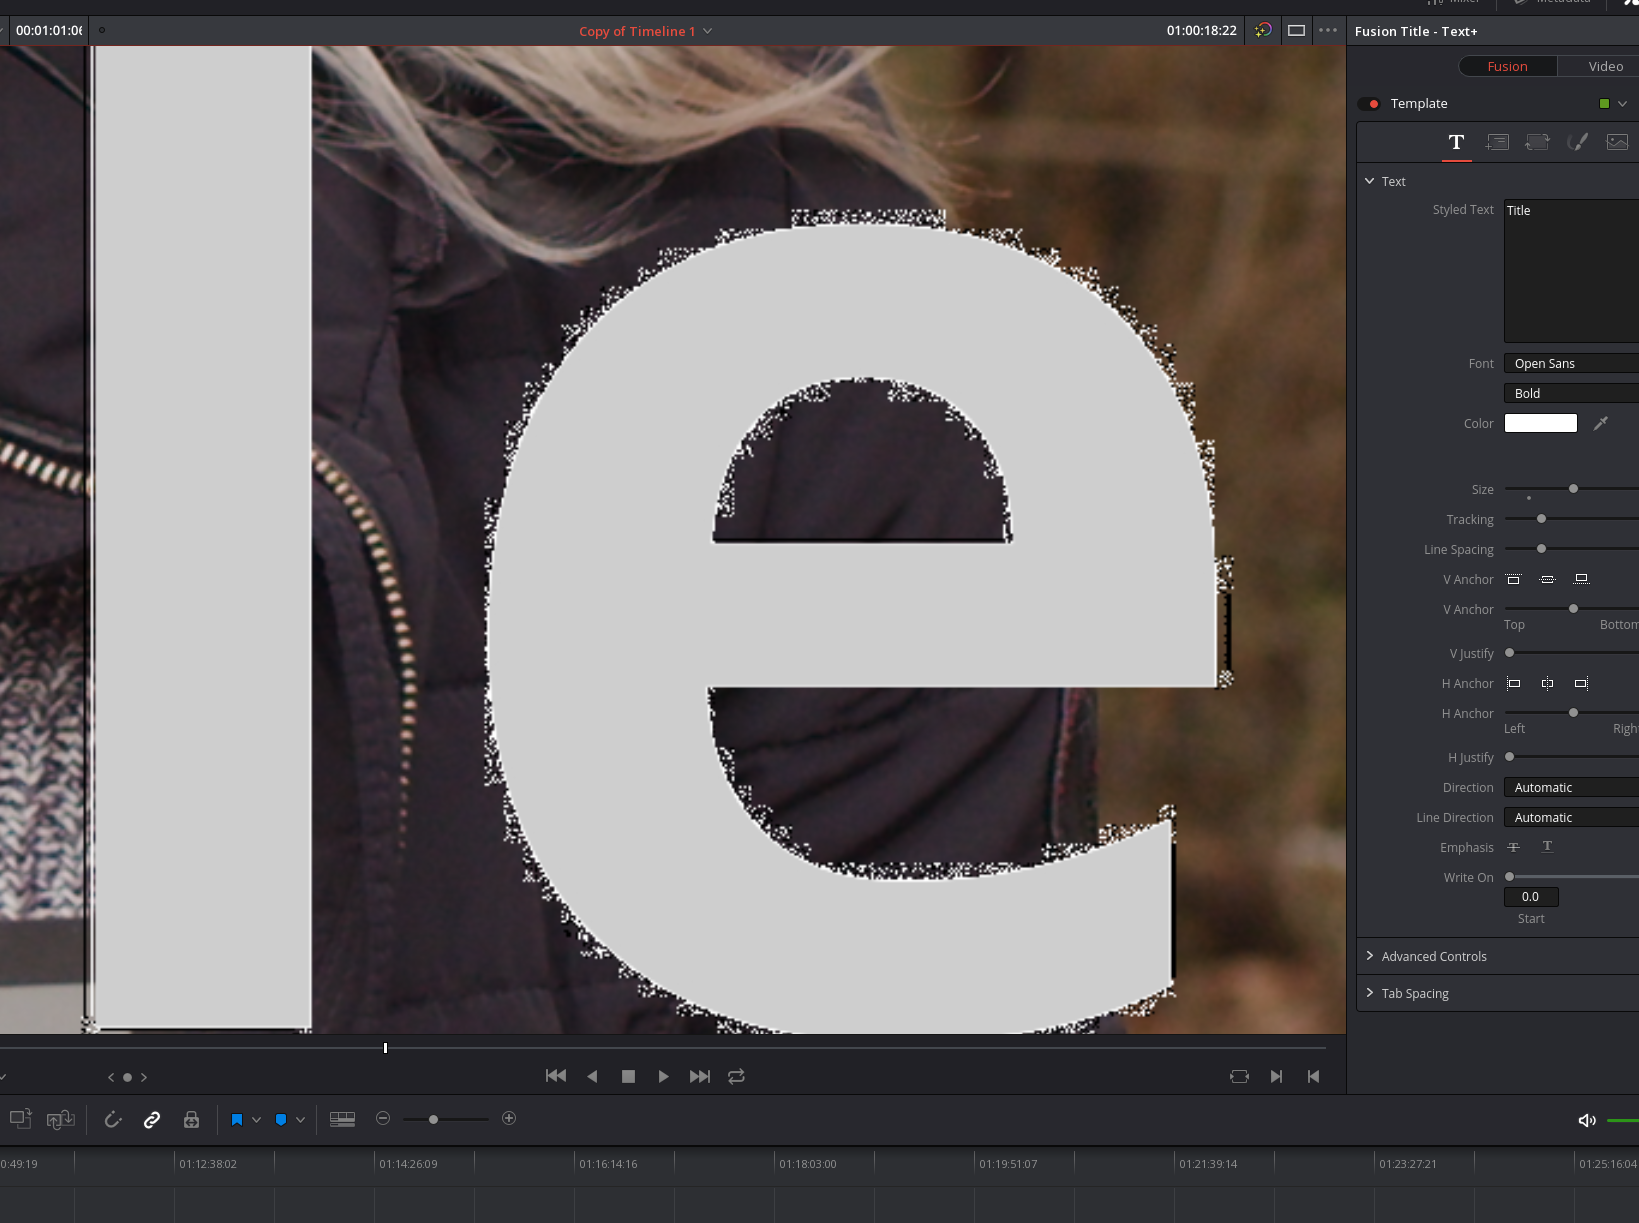
Task: Open the Image tab icon in inspector
Action: coord(1617,142)
